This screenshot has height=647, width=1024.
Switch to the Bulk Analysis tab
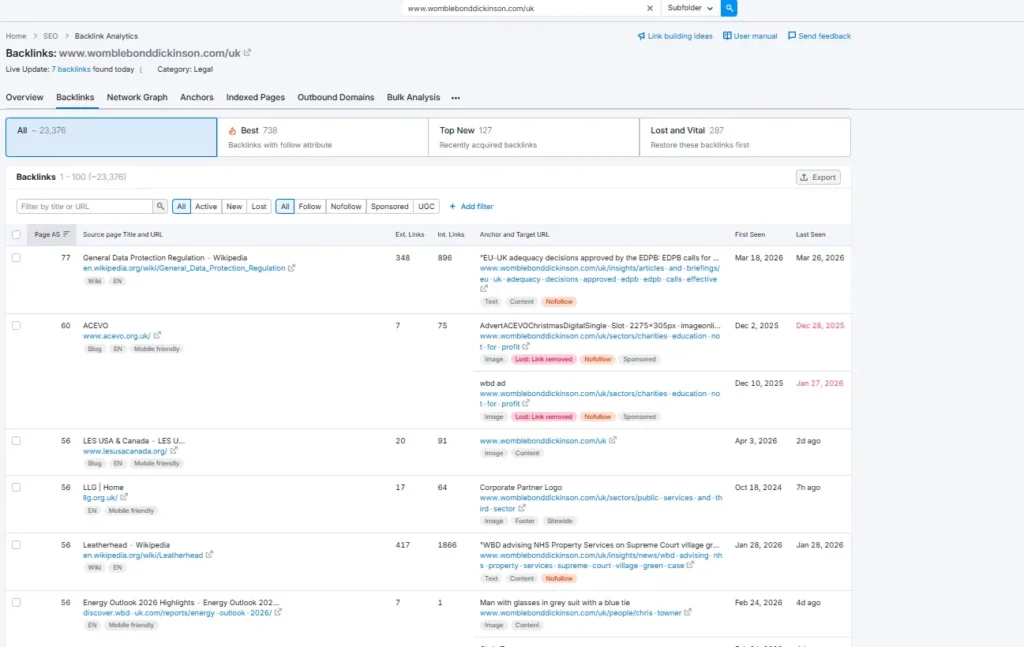413,97
